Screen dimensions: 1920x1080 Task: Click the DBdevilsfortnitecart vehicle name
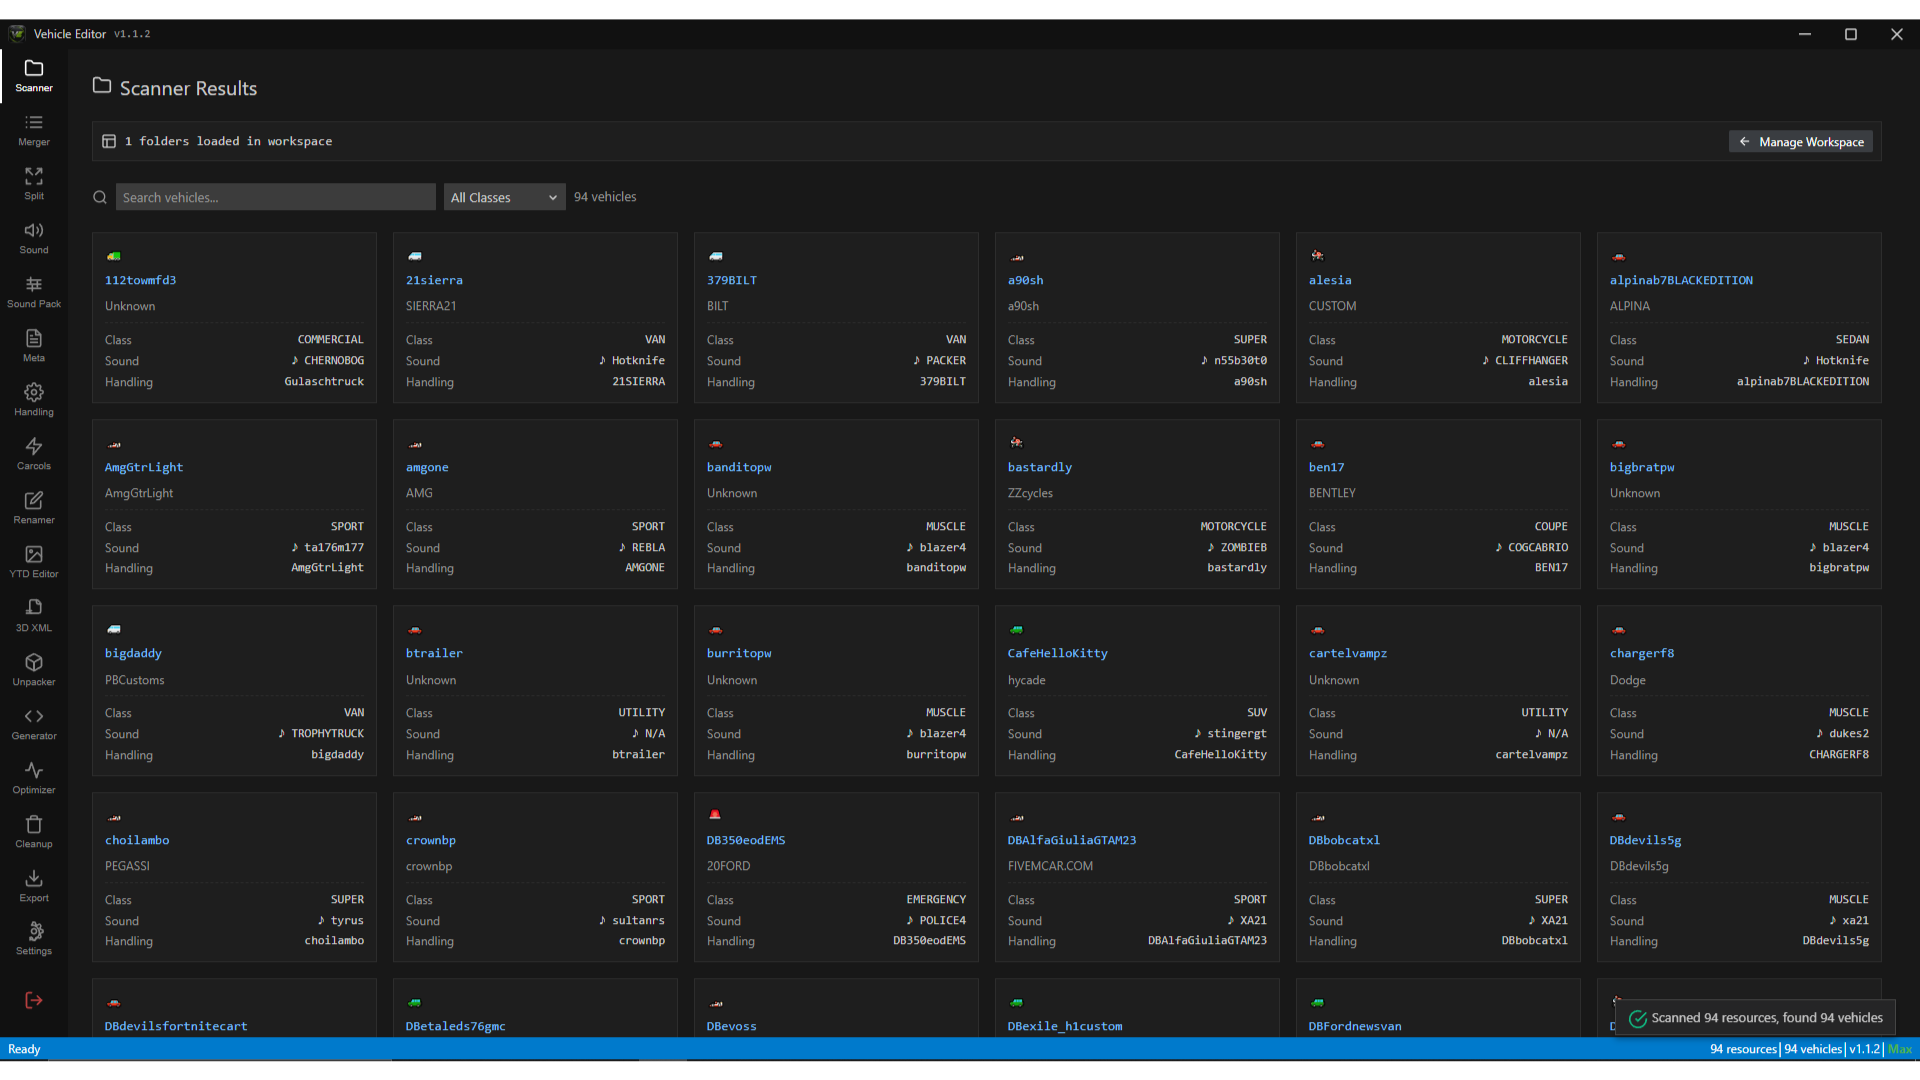click(x=176, y=1026)
